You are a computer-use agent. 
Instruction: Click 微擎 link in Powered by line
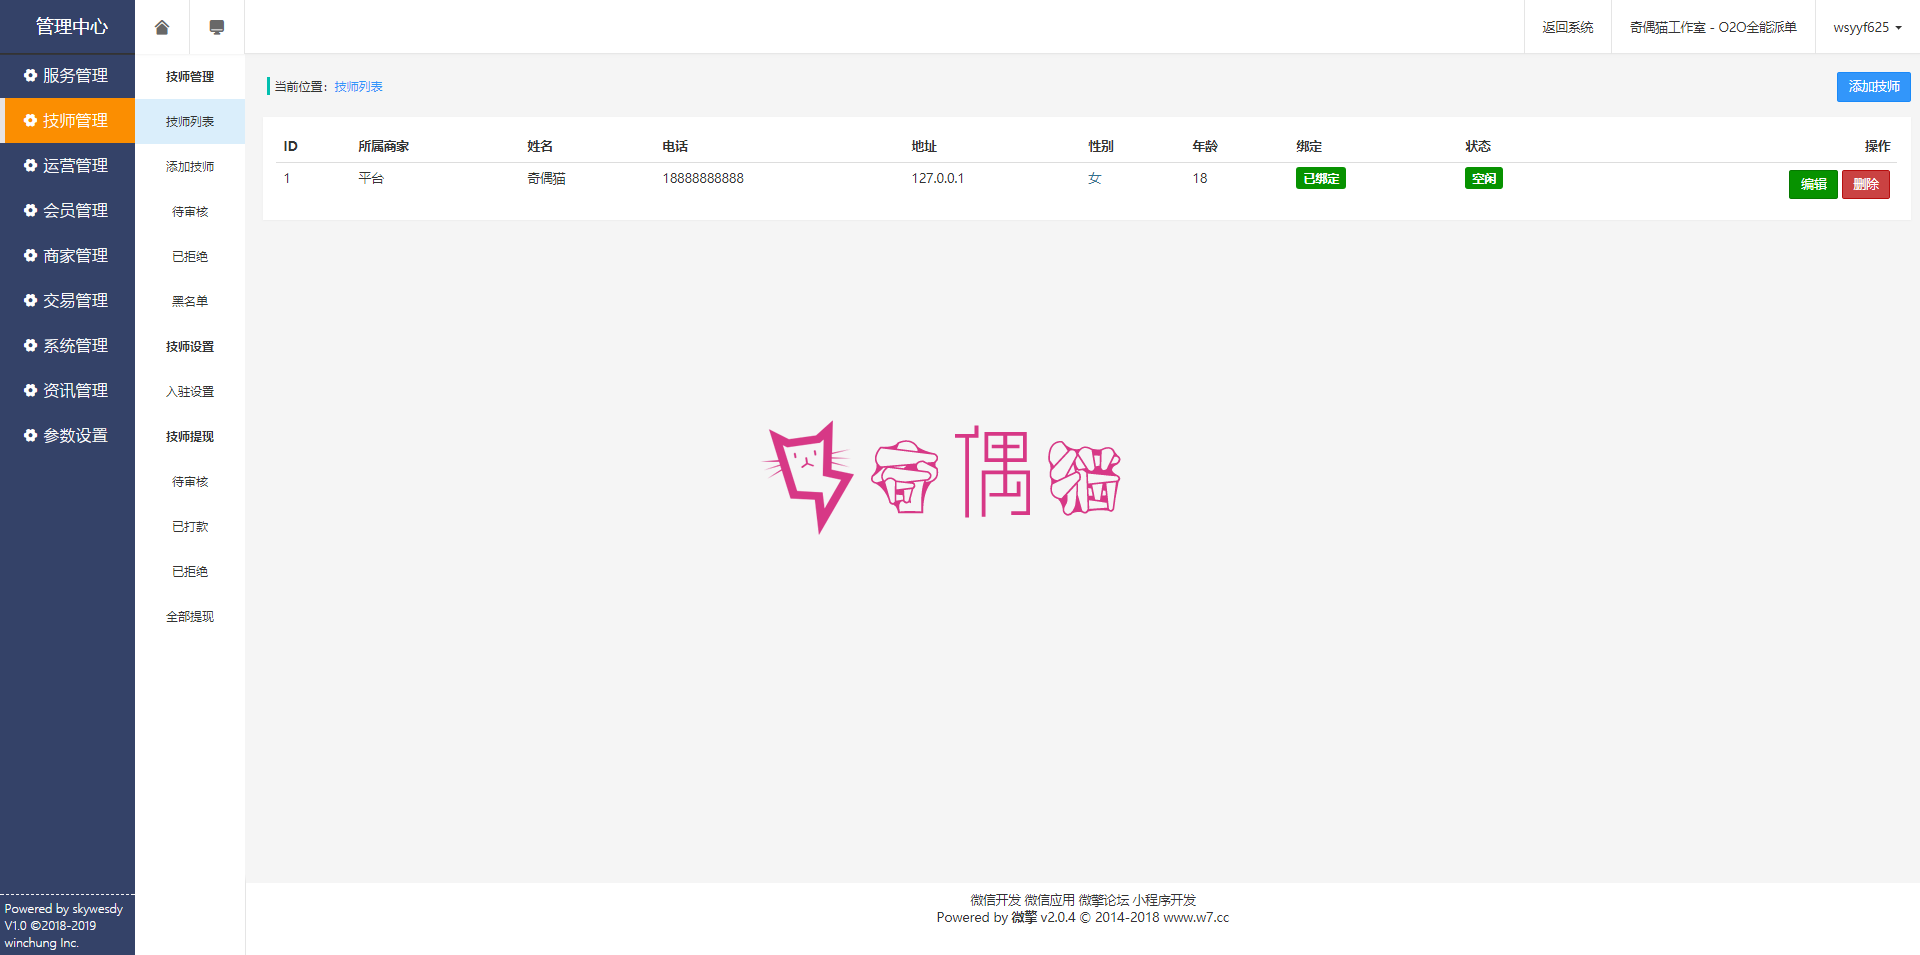click(1024, 917)
